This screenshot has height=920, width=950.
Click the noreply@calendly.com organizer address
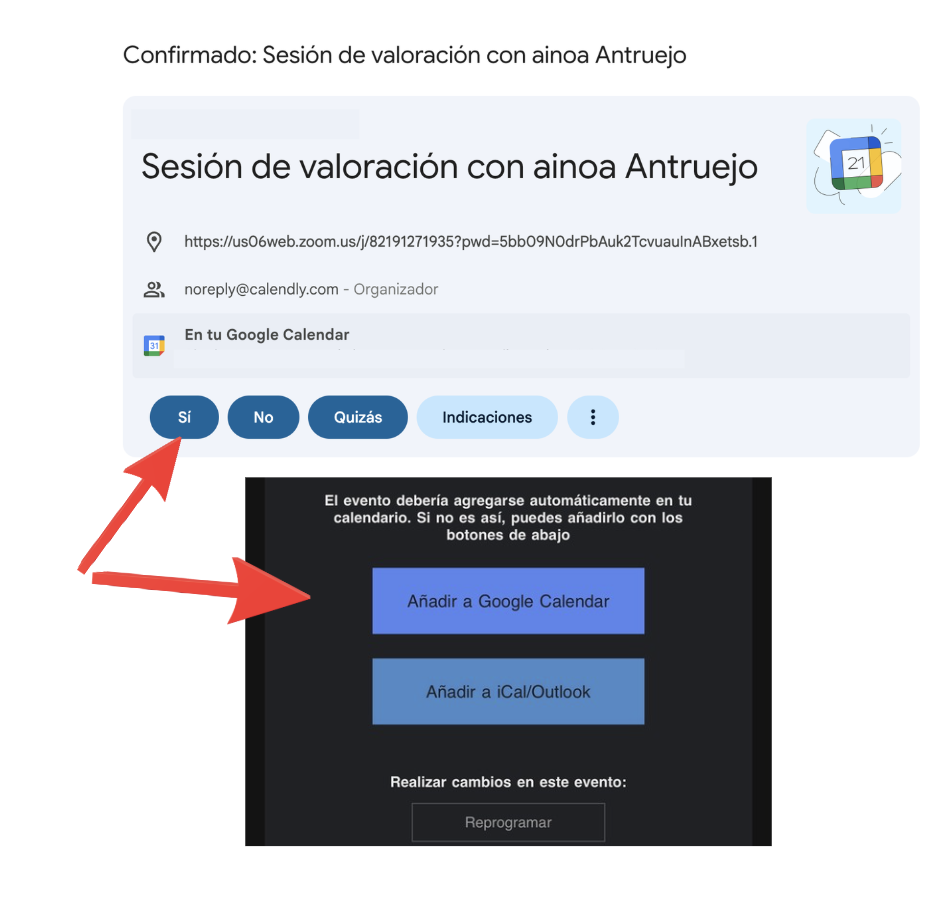pos(261,290)
